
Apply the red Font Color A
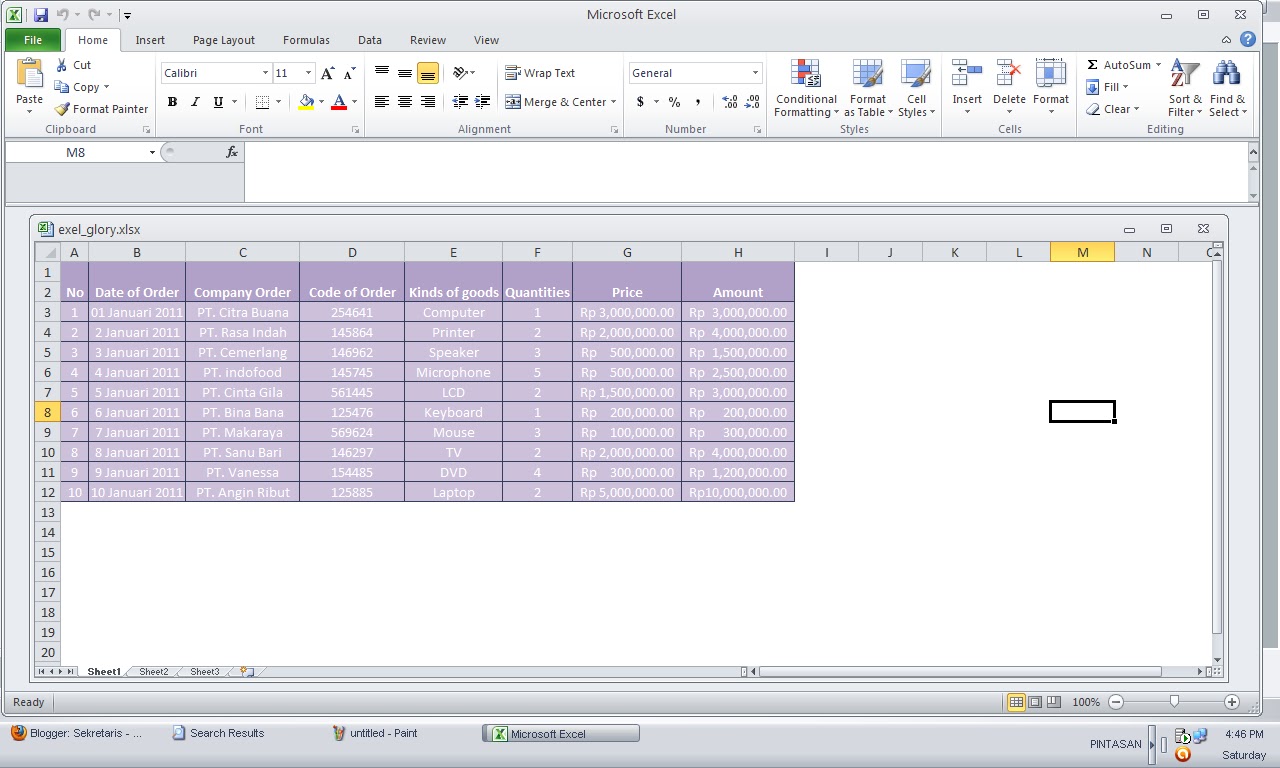(340, 102)
